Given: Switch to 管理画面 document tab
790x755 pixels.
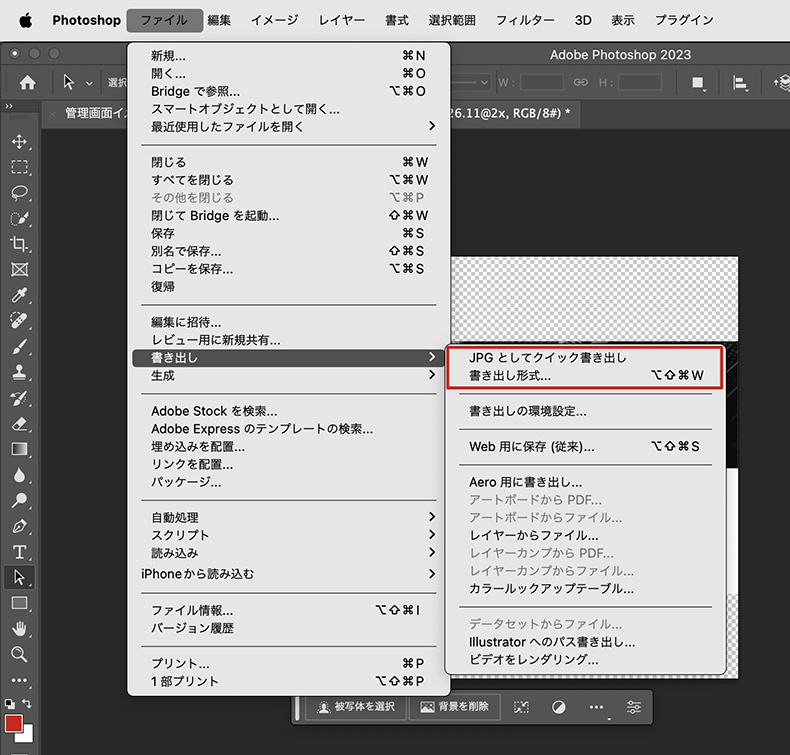Looking at the screenshot, I should pyautogui.click(x=96, y=113).
